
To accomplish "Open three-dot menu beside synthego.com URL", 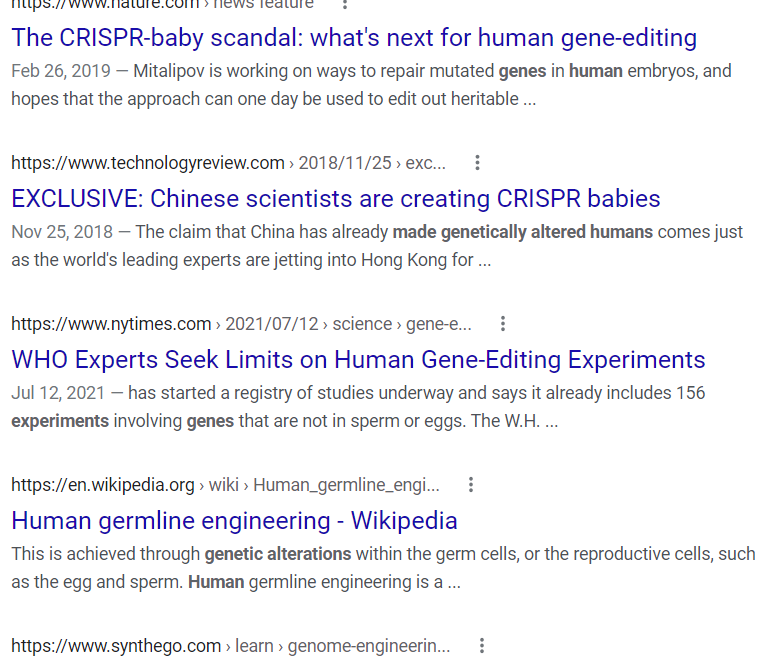I will click(481, 646).
